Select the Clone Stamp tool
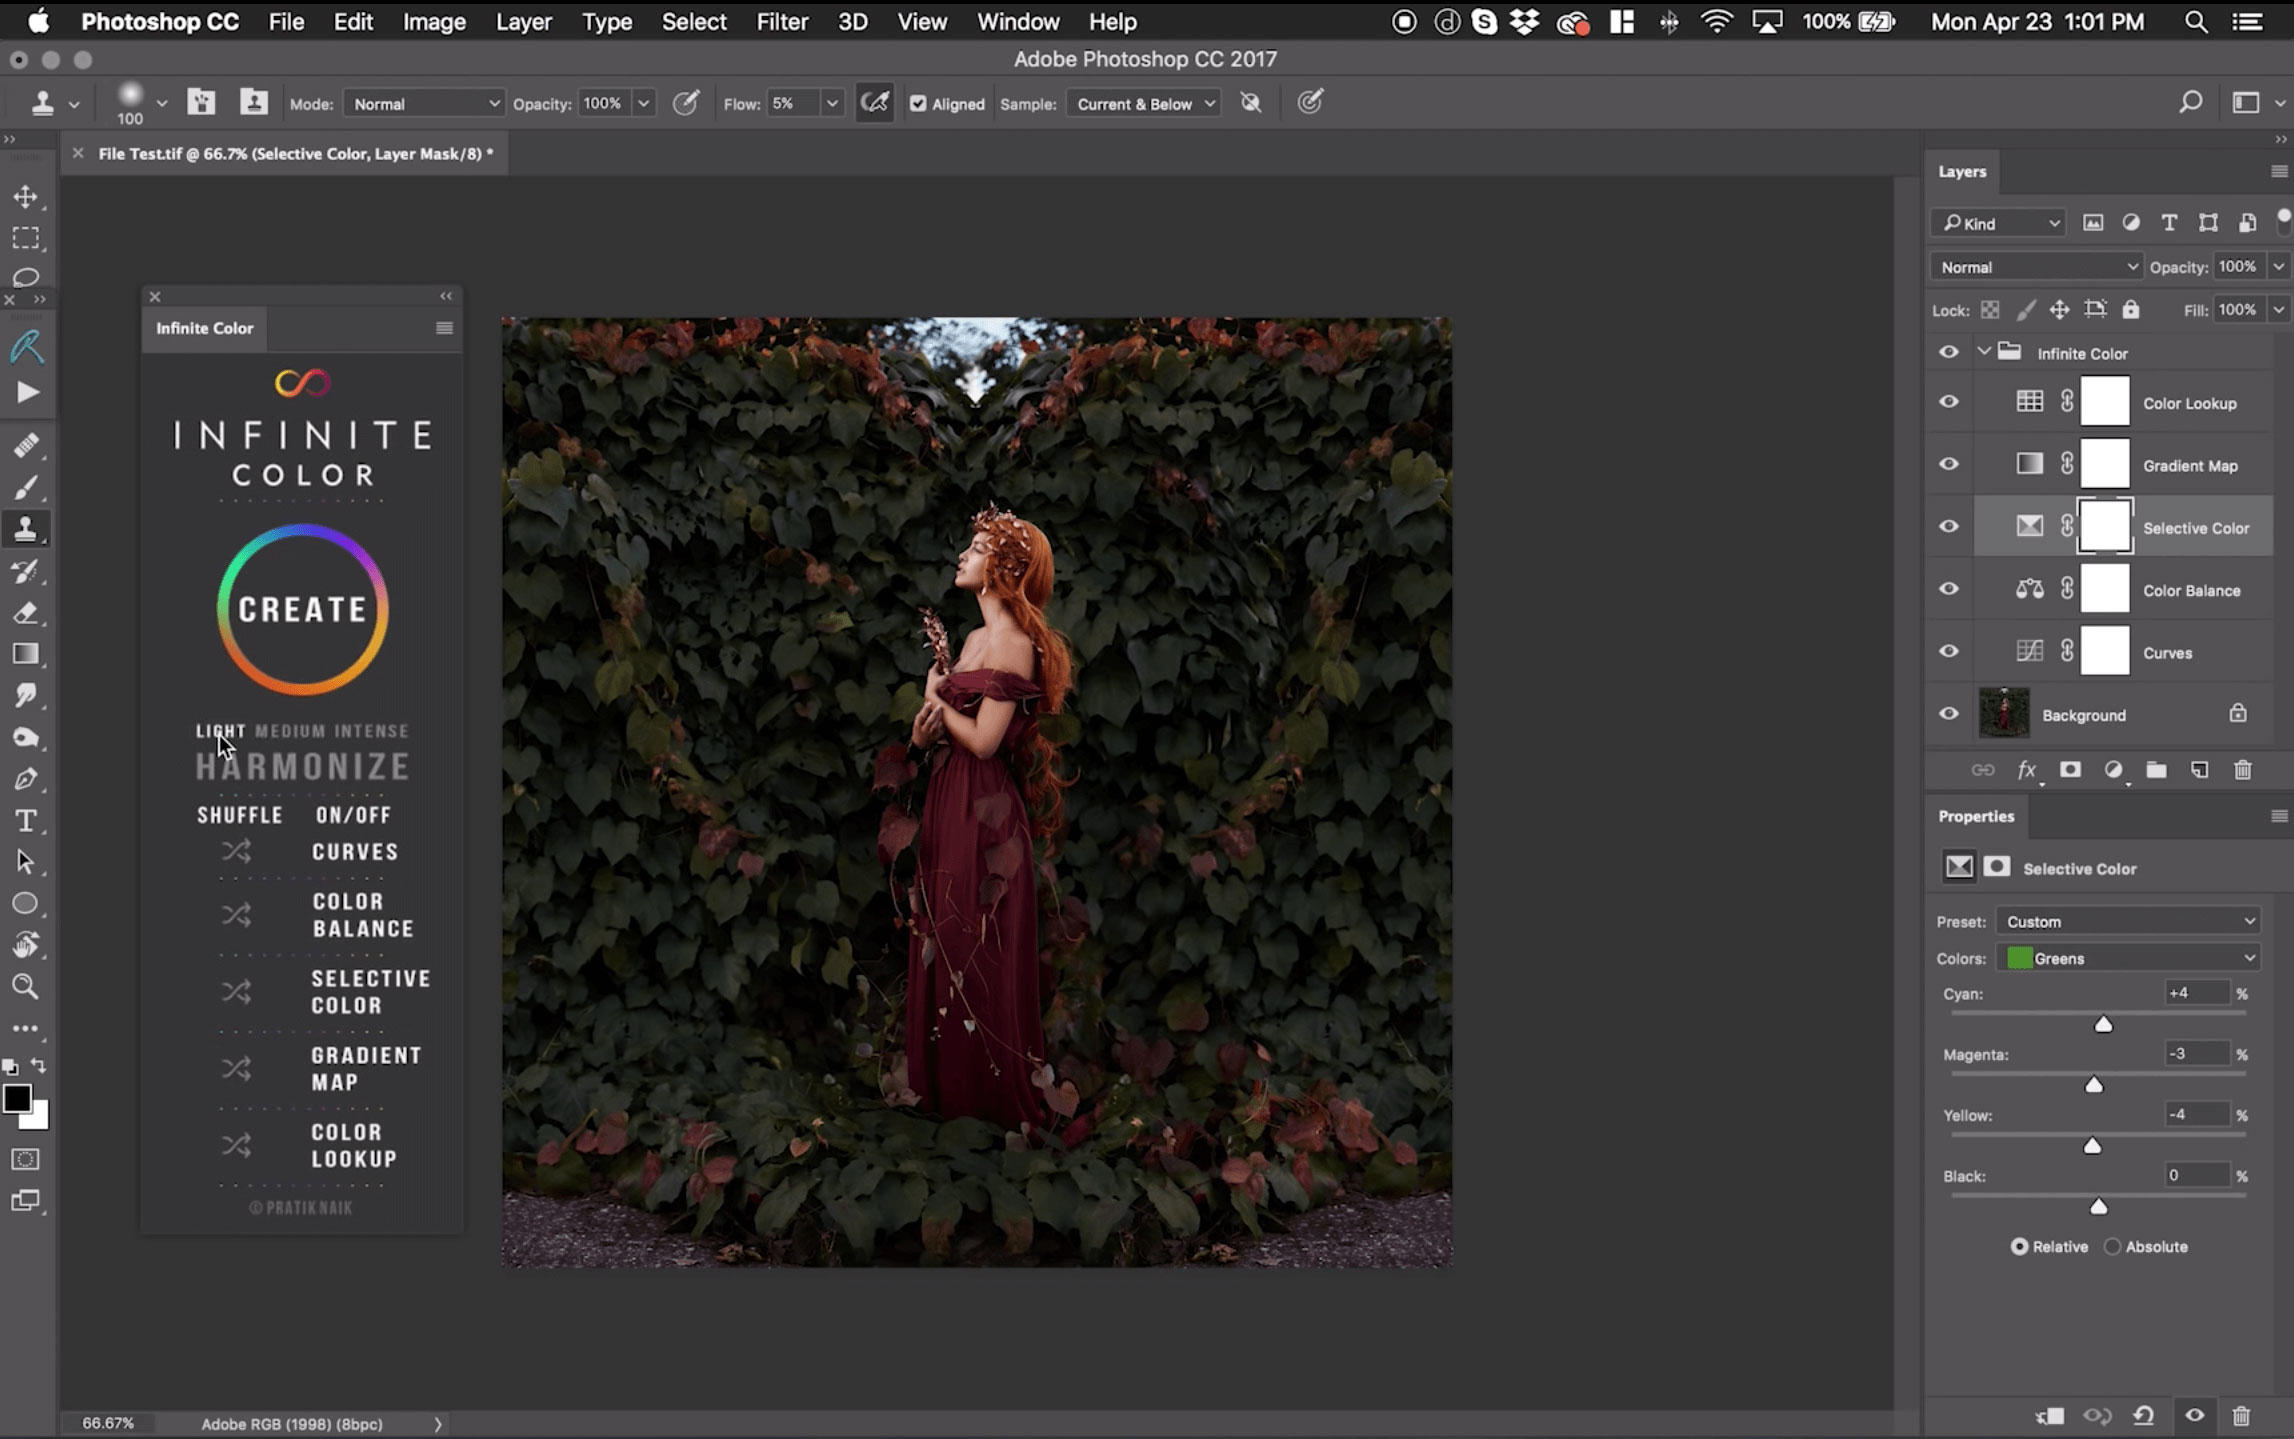The image size is (2294, 1439). [x=27, y=529]
